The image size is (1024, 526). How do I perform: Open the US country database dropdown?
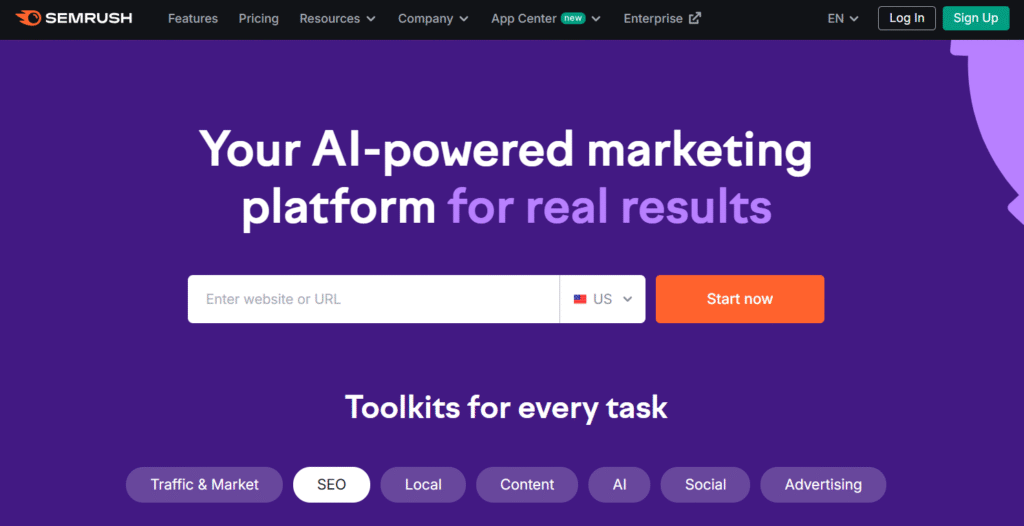(x=603, y=299)
